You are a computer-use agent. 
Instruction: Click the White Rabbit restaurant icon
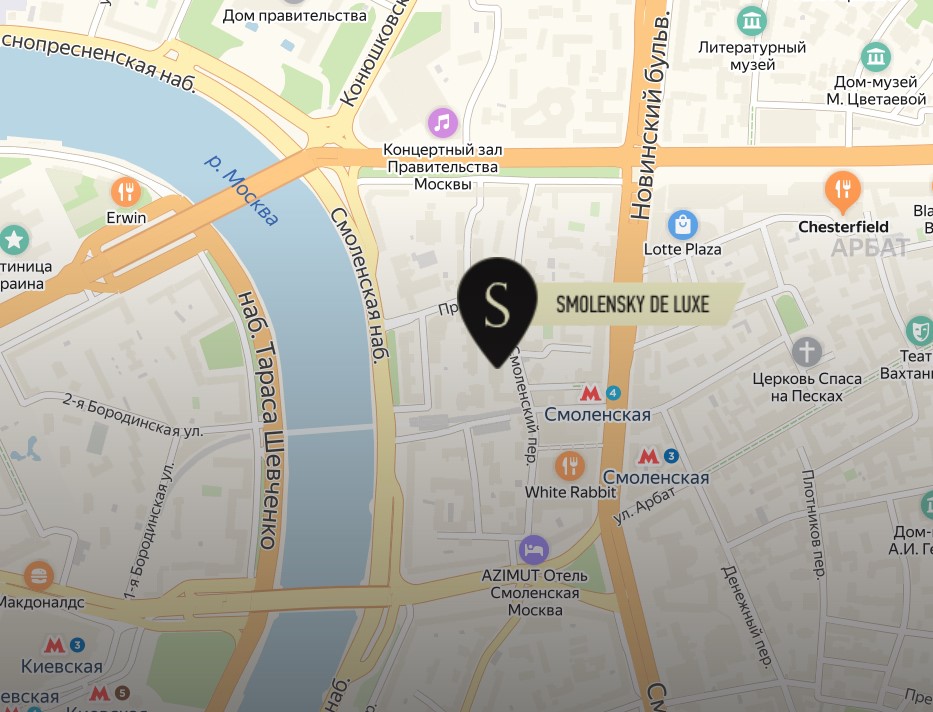pos(569,466)
